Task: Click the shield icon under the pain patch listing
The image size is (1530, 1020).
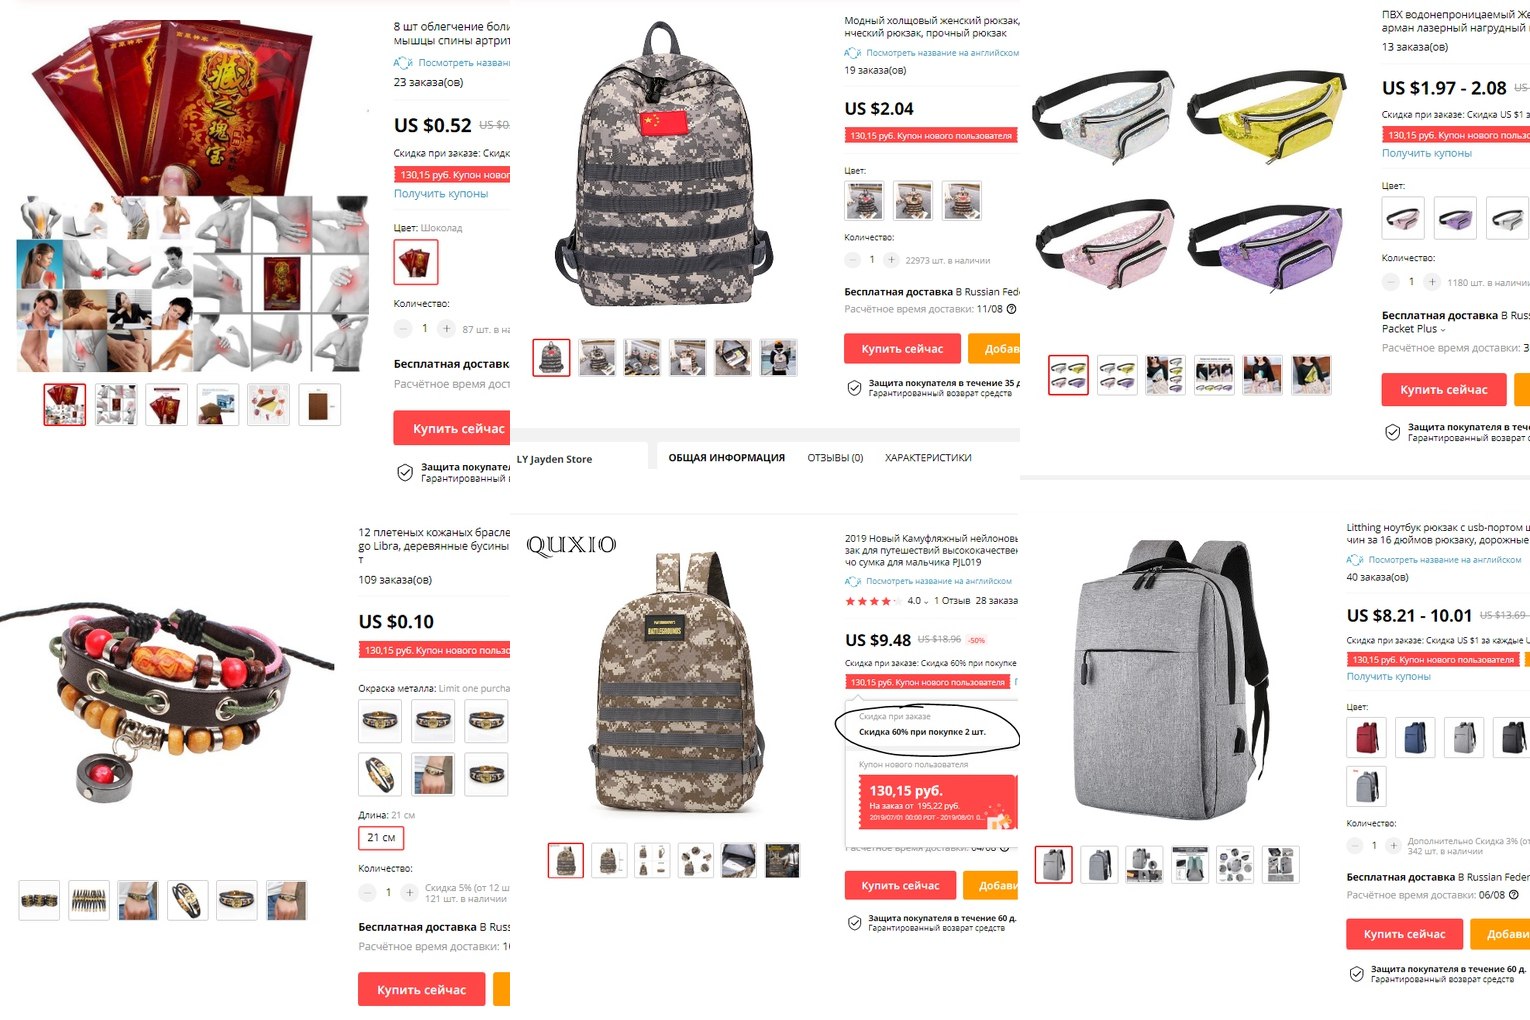Action: pos(405,473)
